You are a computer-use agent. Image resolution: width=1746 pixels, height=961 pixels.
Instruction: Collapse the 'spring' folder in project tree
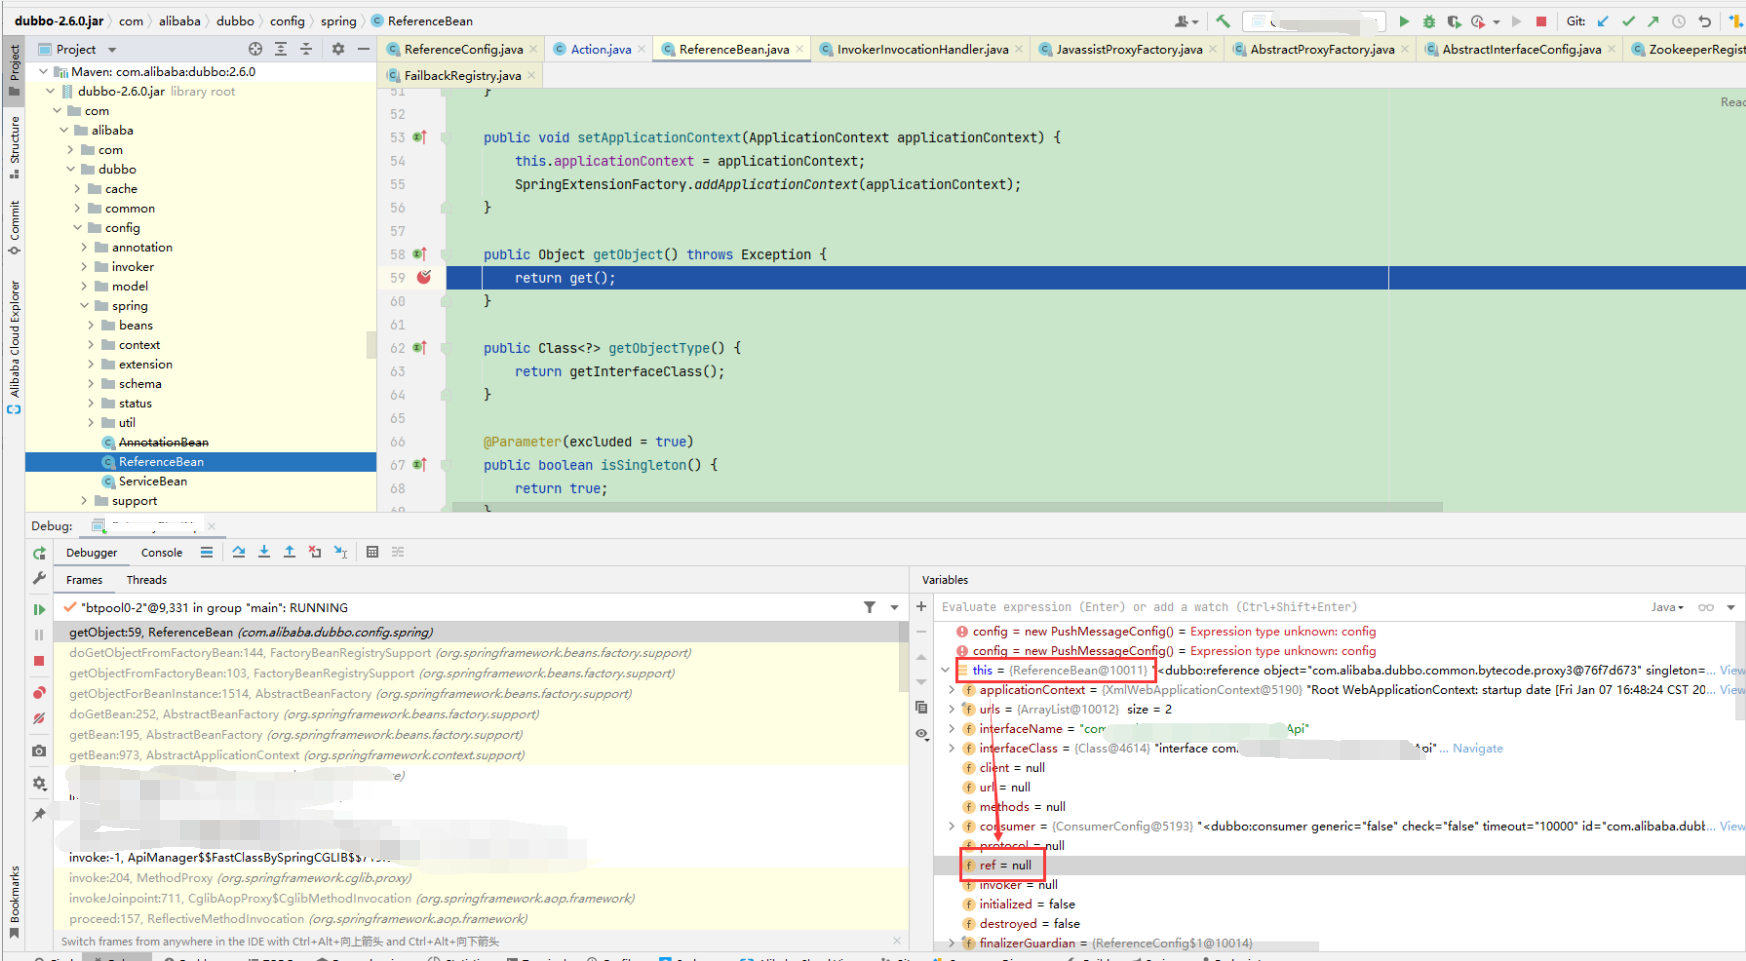pyautogui.click(x=84, y=306)
